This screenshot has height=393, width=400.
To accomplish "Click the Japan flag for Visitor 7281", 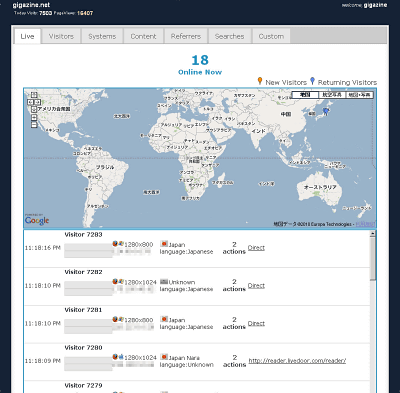I will tap(164, 319).
